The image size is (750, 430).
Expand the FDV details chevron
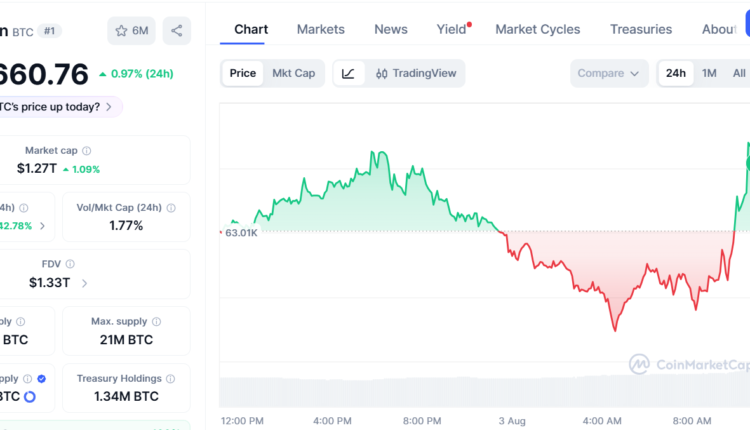85,283
